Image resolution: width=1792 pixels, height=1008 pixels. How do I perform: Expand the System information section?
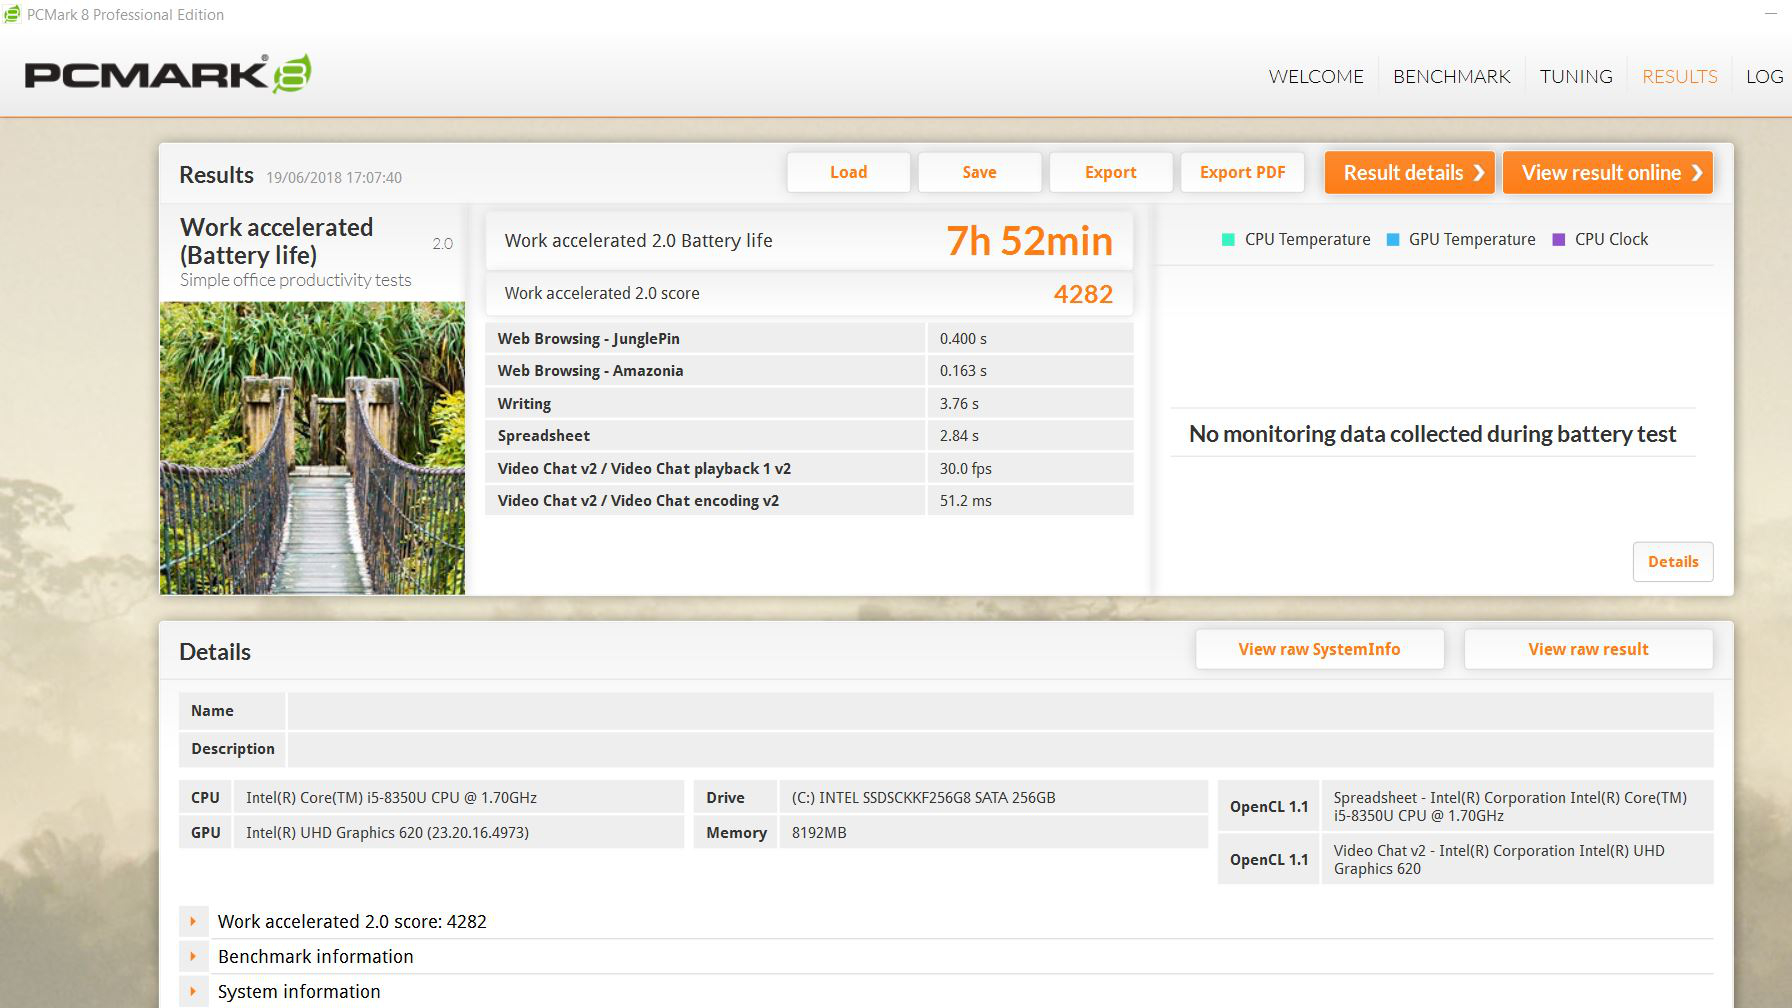click(x=193, y=991)
